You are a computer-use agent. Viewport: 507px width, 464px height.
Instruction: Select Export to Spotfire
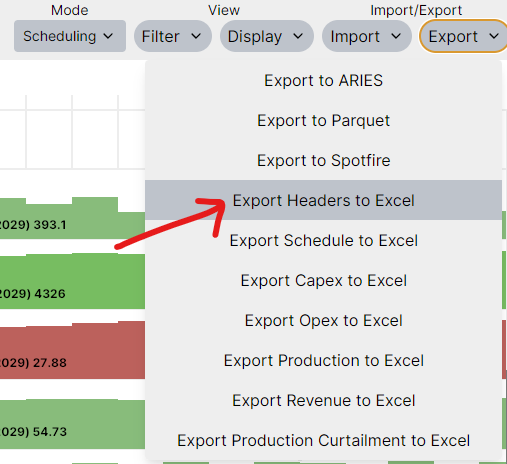[x=323, y=160]
